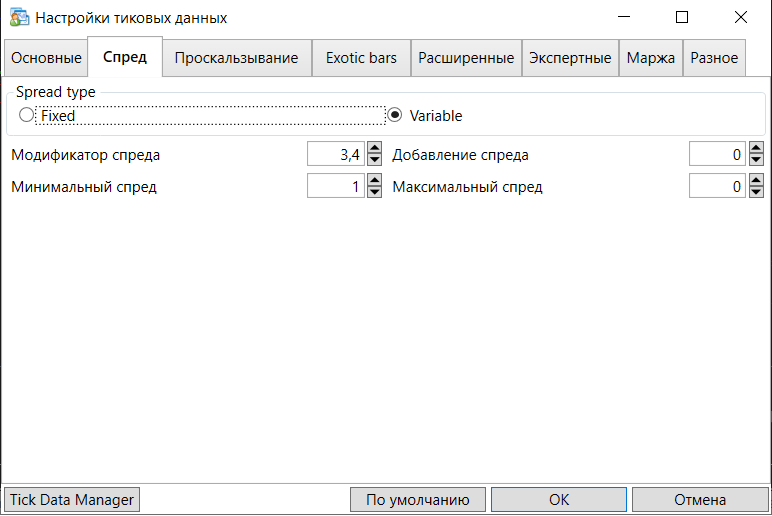Select the Variable spread type radio button
Image resolution: width=772 pixels, height=516 pixels.
pyautogui.click(x=394, y=115)
